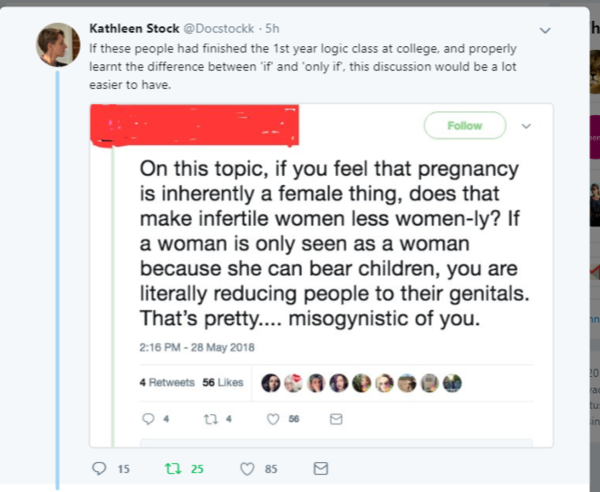The width and height of the screenshot is (600, 492).
Task: Click the last liker avatar in the likes row
Action: click(452, 382)
